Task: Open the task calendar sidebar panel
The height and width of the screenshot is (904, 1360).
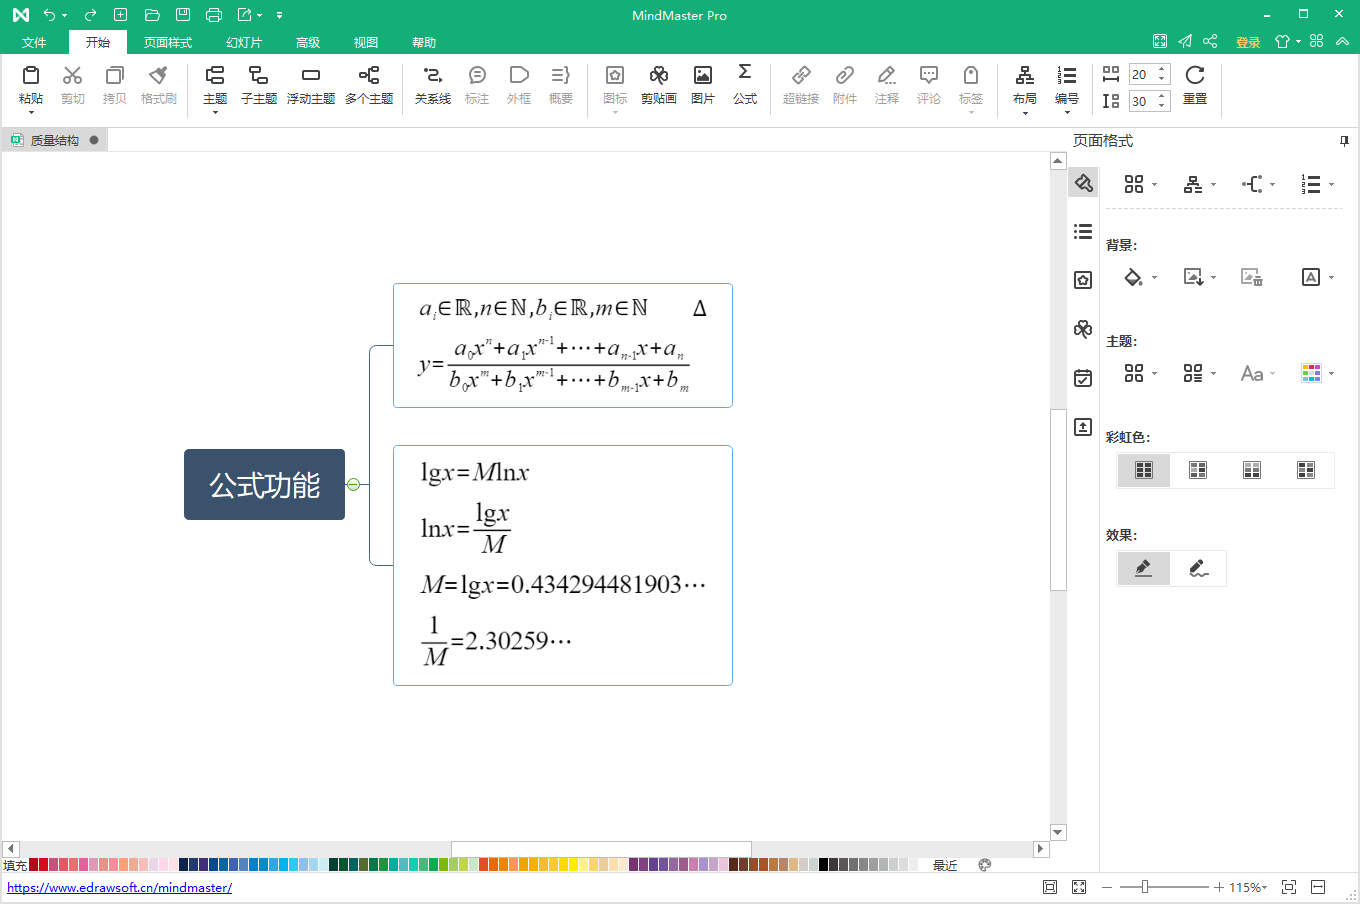Action: click(x=1083, y=378)
